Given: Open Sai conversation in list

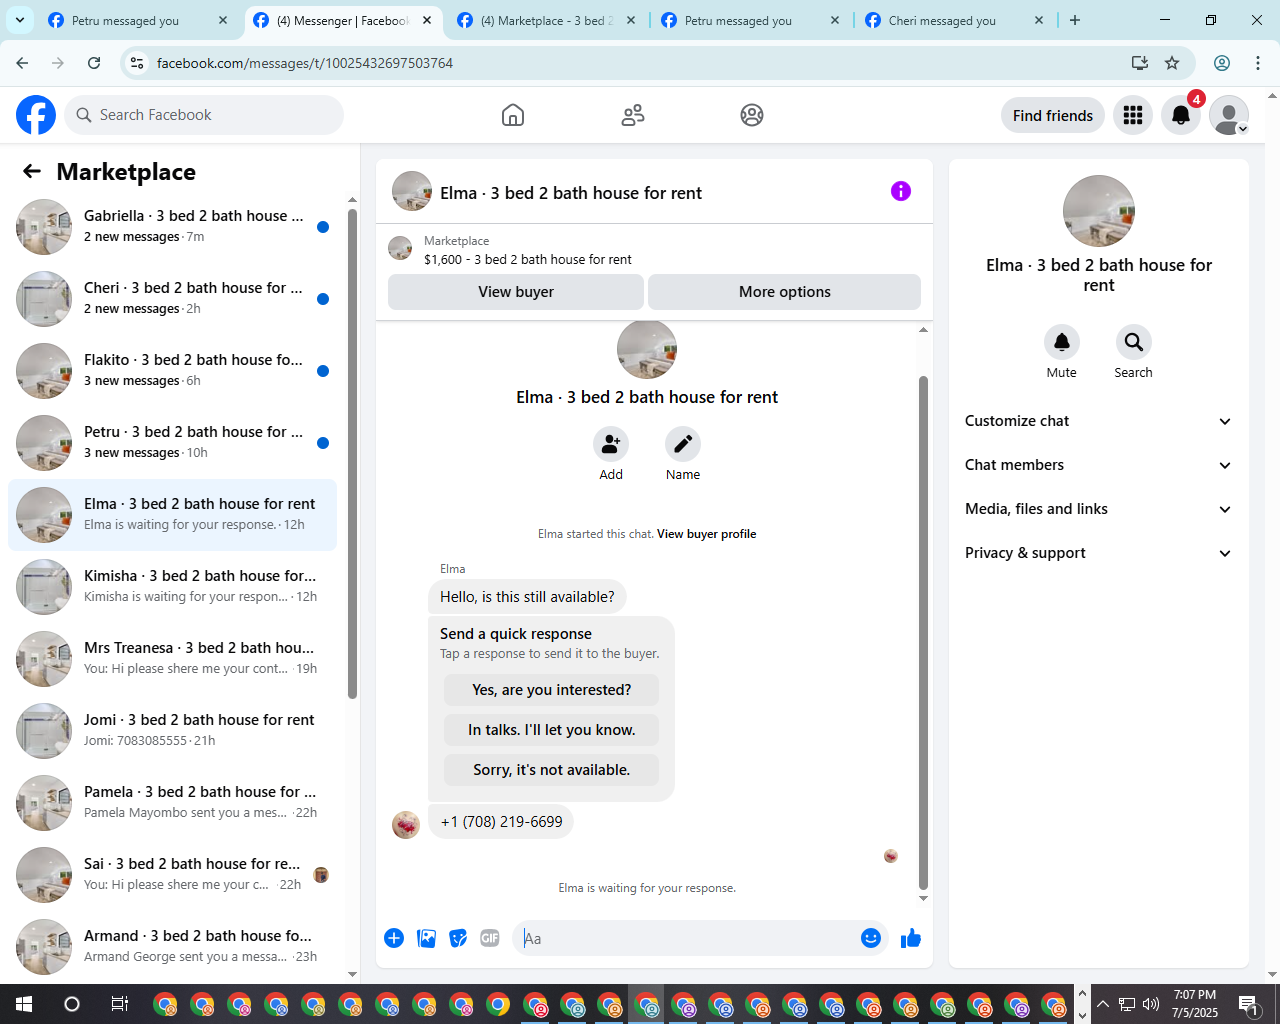Looking at the screenshot, I should pyautogui.click(x=172, y=875).
